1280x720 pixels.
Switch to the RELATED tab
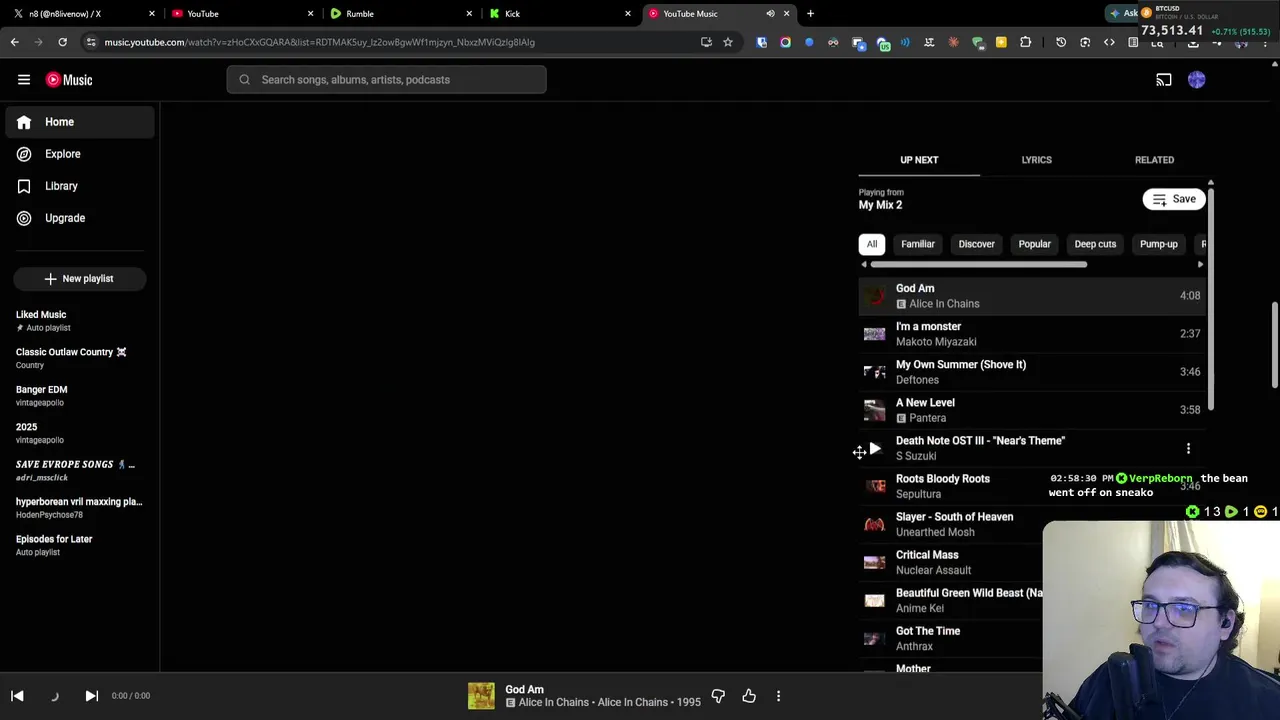(x=1154, y=160)
